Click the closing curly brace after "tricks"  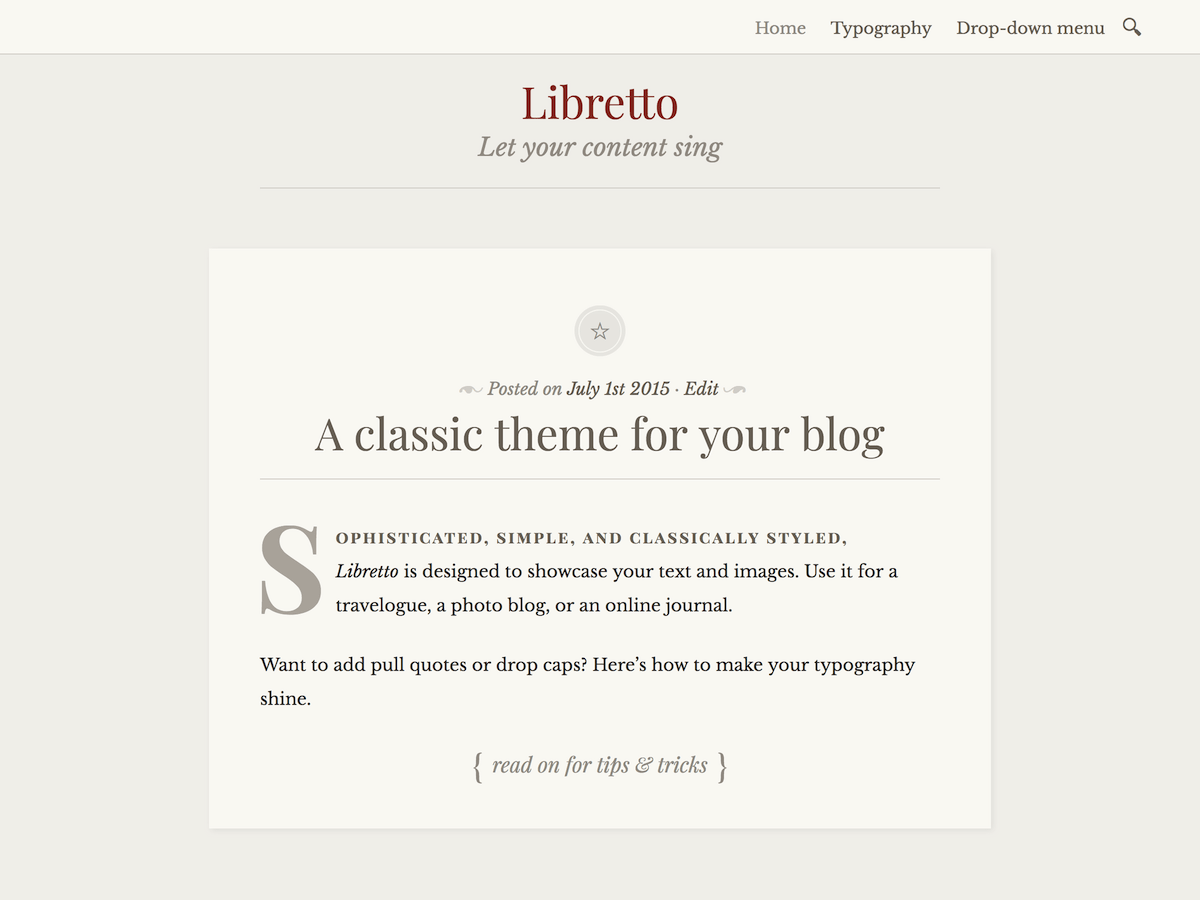pyautogui.click(x=722, y=767)
